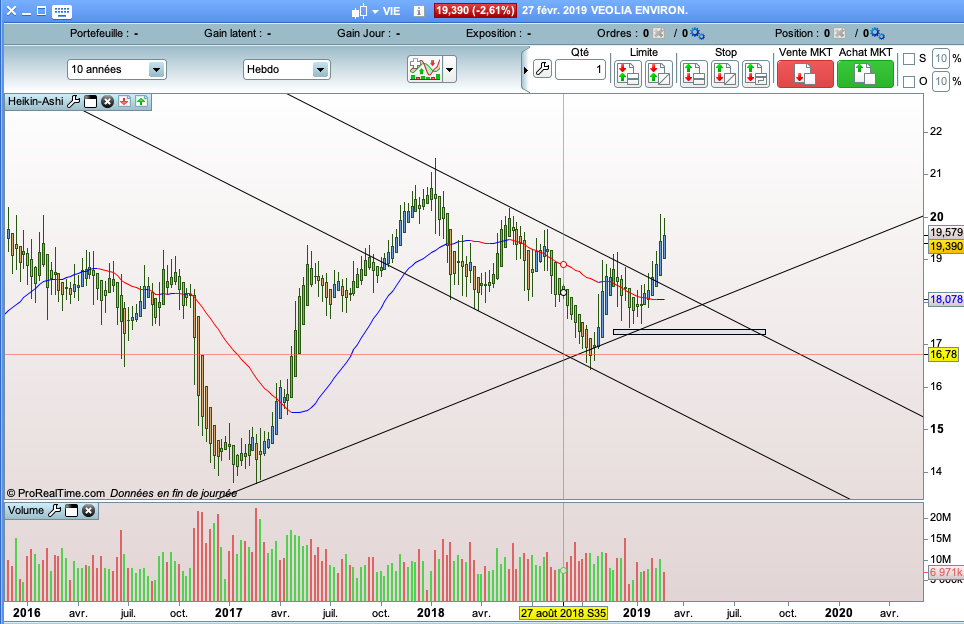Click the 6 971k volume value label
Screen dimensions: 964x624
(x=946, y=572)
